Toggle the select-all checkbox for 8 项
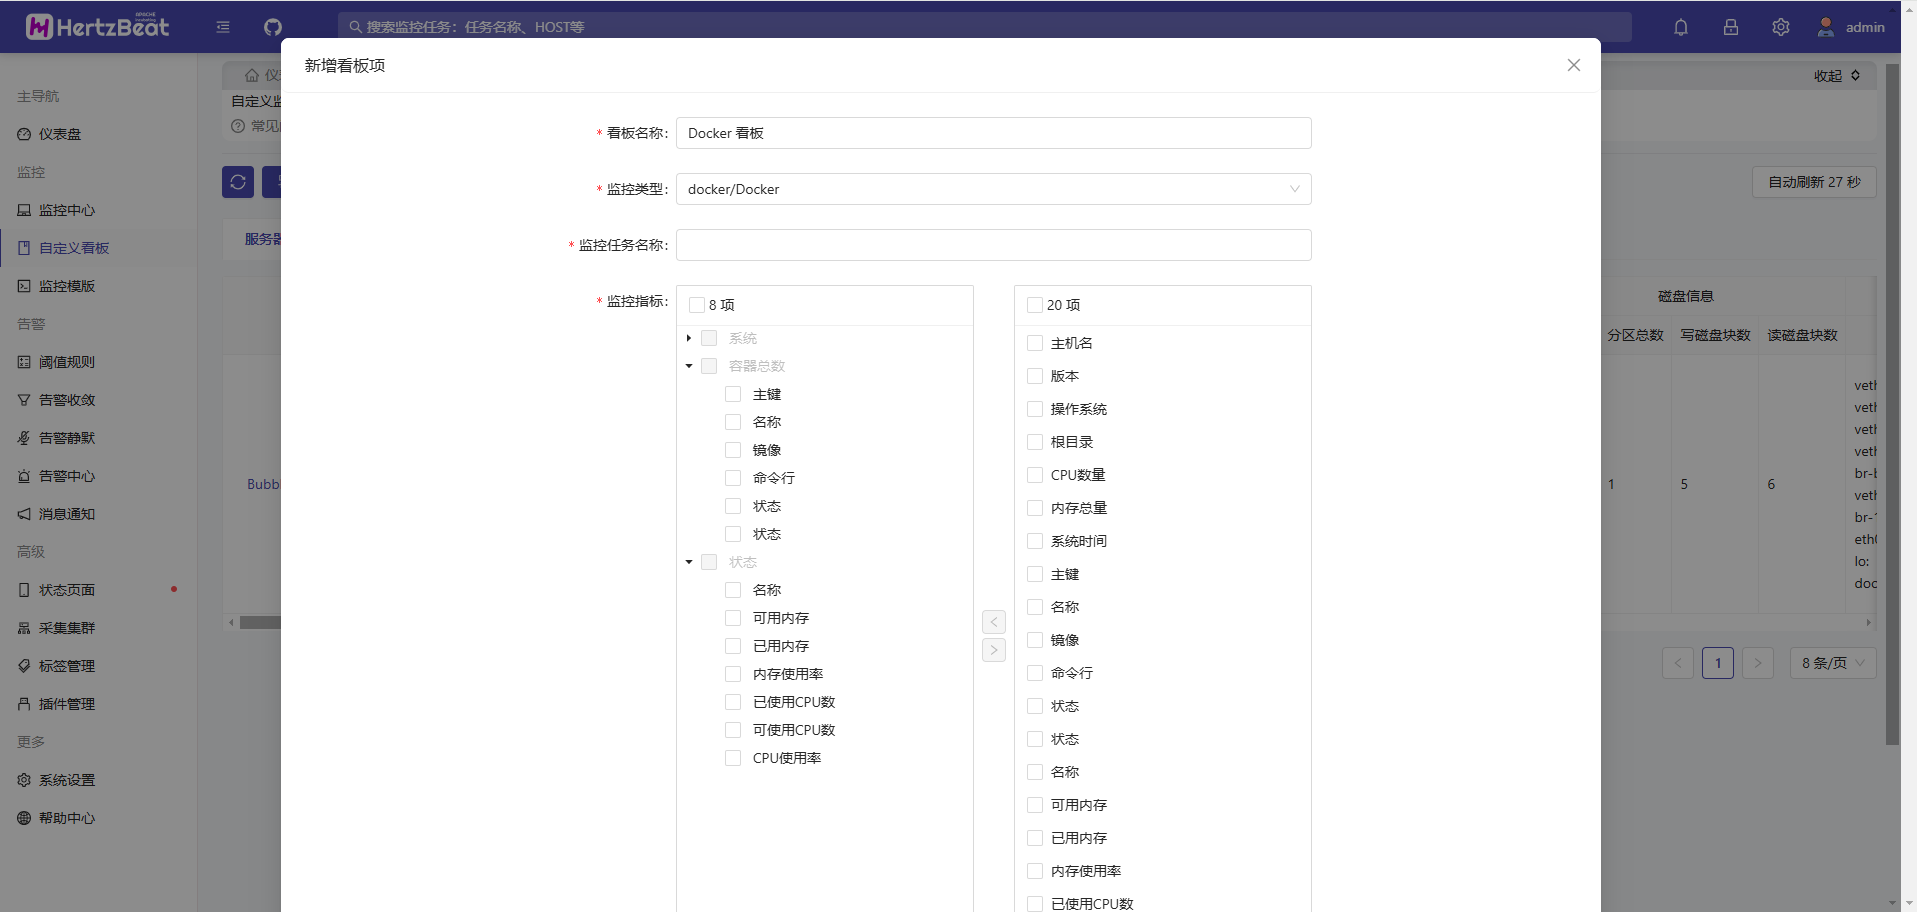Viewport: 1917px width, 912px height. 697,305
